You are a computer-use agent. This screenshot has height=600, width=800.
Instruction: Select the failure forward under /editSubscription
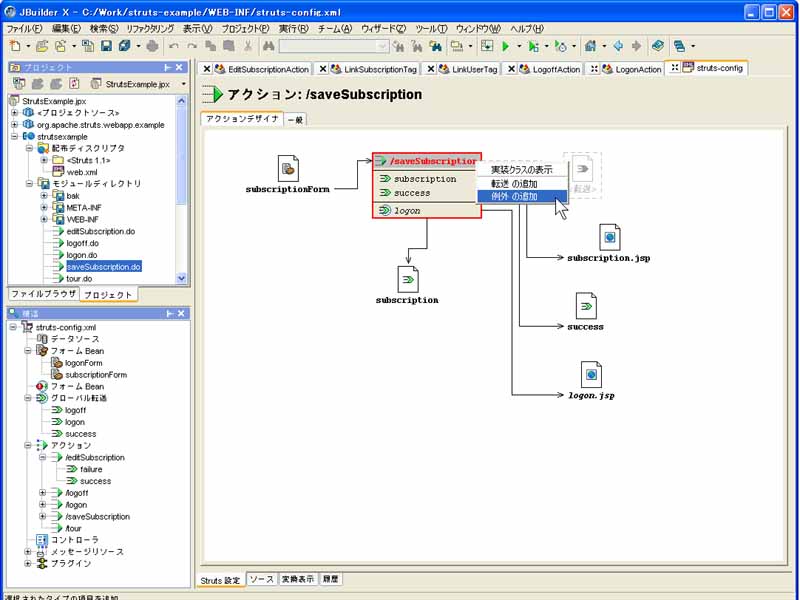(91, 469)
